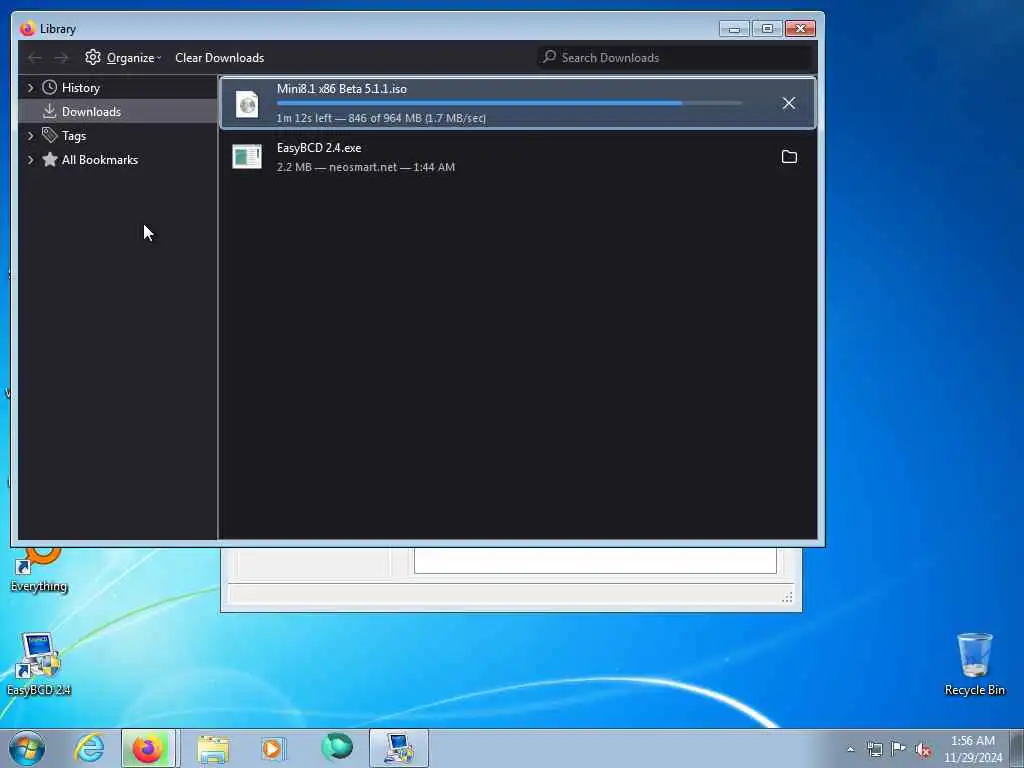The height and width of the screenshot is (768, 1024).
Task: Click the white text box in background window
Action: (x=595, y=560)
